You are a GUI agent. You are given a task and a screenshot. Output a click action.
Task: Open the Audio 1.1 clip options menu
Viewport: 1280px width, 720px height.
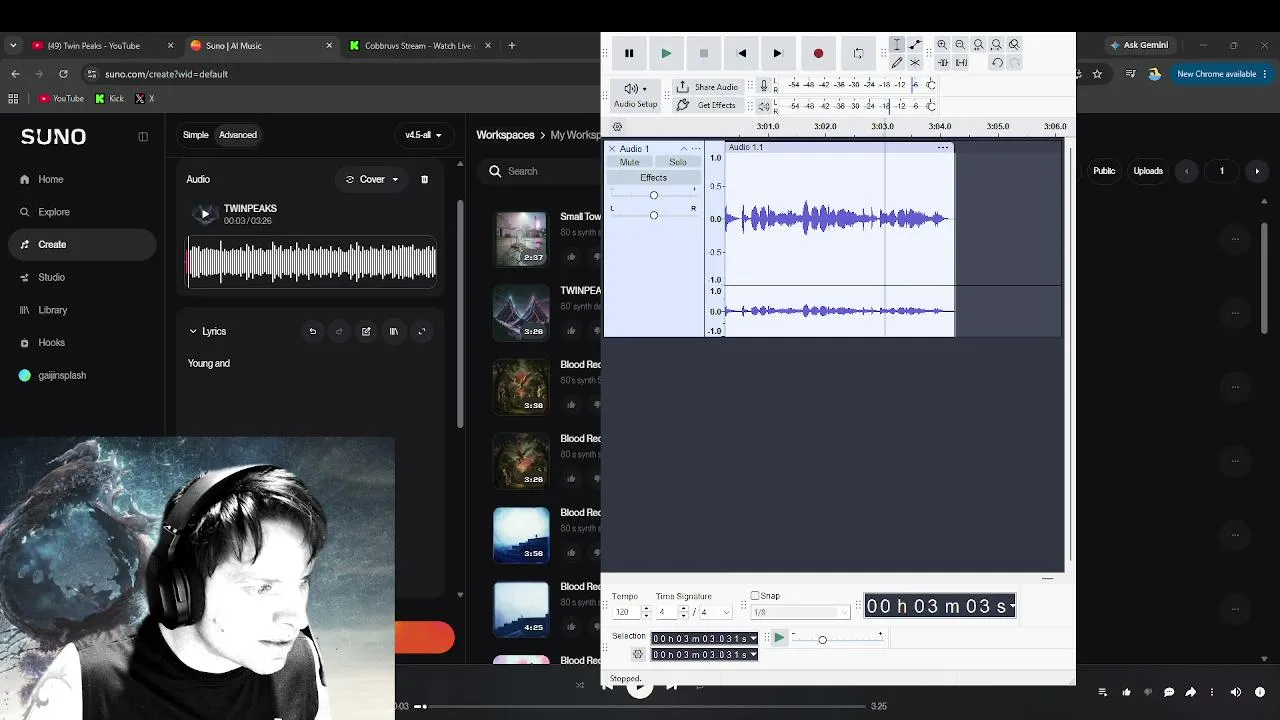click(942, 148)
